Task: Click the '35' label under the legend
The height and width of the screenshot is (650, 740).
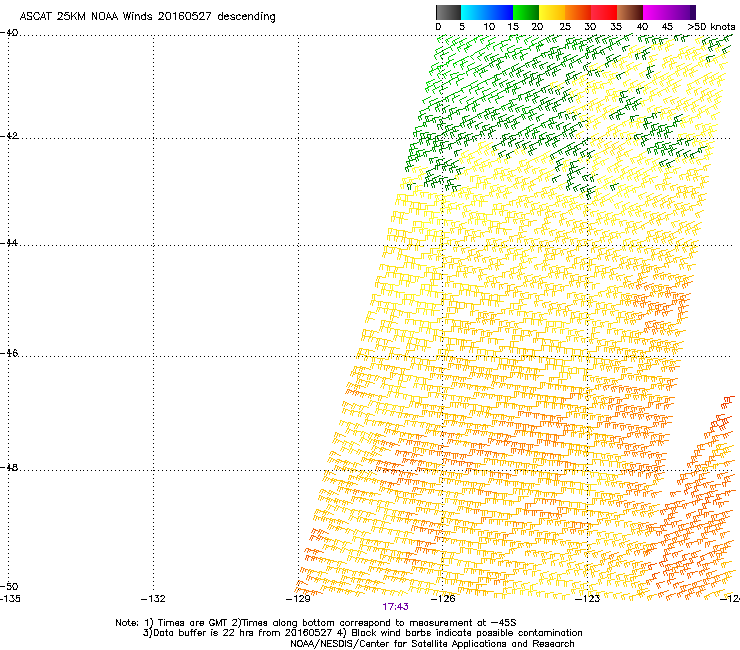Action: (x=616, y=26)
